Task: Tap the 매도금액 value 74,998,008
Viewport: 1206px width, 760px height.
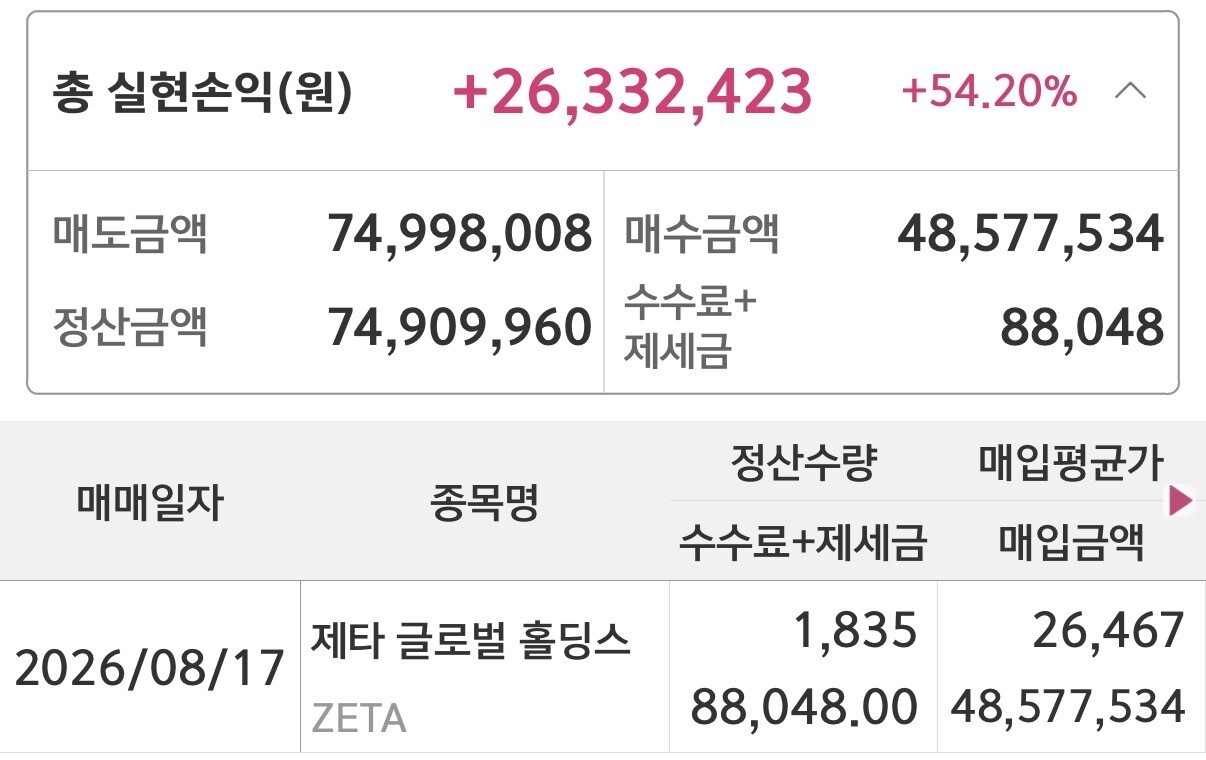Action: pos(460,235)
